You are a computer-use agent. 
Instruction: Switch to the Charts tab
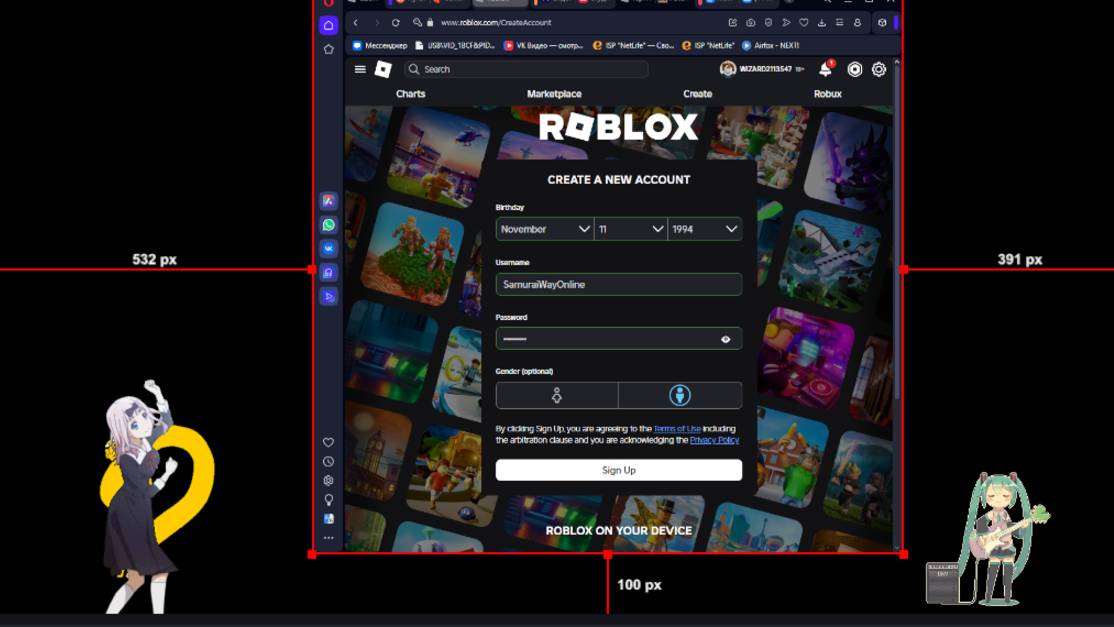(x=411, y=94)
